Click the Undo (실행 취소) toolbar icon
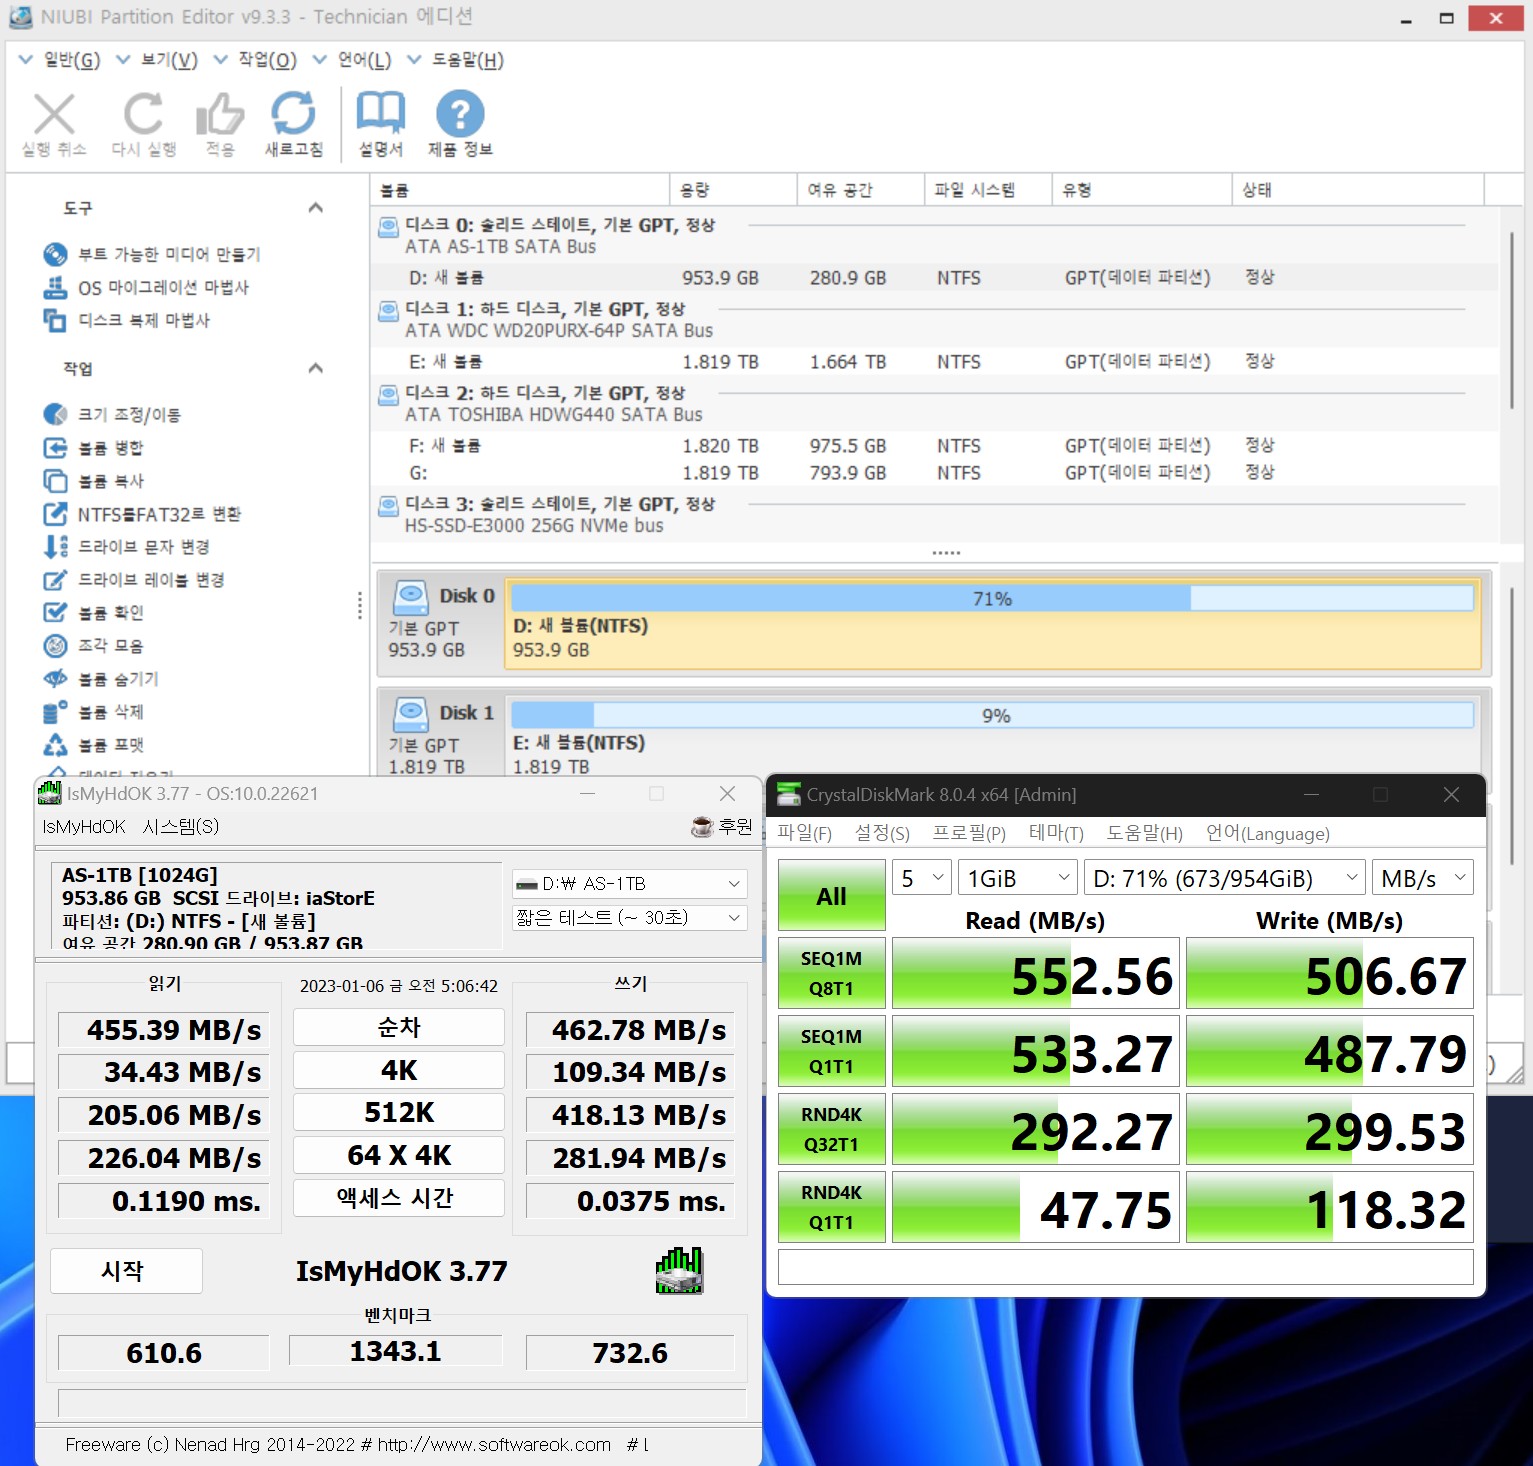This screenshot has width=1533, height=1466. tap(54, 114)
